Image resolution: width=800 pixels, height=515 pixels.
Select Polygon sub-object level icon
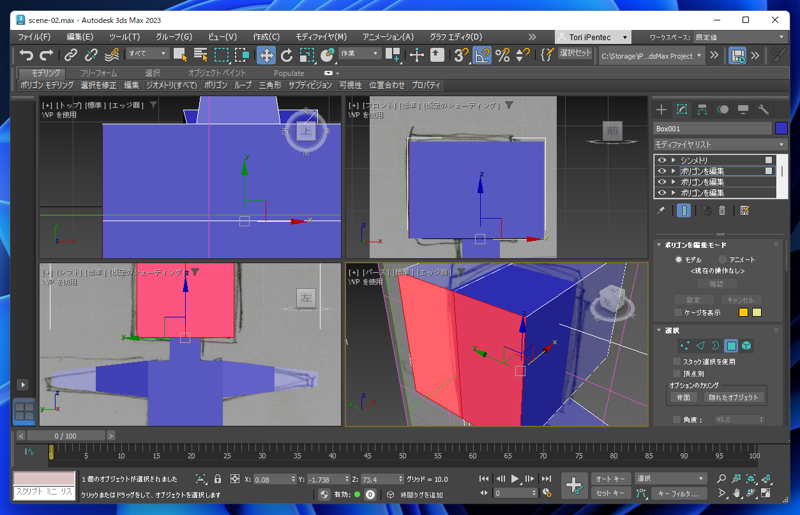(x=731, y=346)
